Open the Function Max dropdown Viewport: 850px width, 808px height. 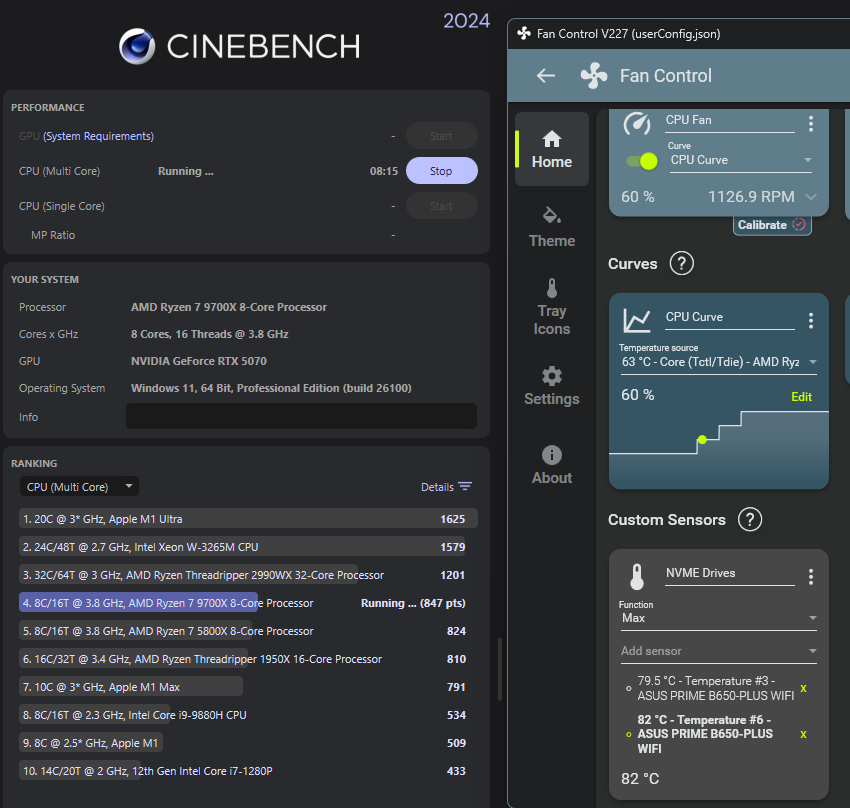pos(719,618)
